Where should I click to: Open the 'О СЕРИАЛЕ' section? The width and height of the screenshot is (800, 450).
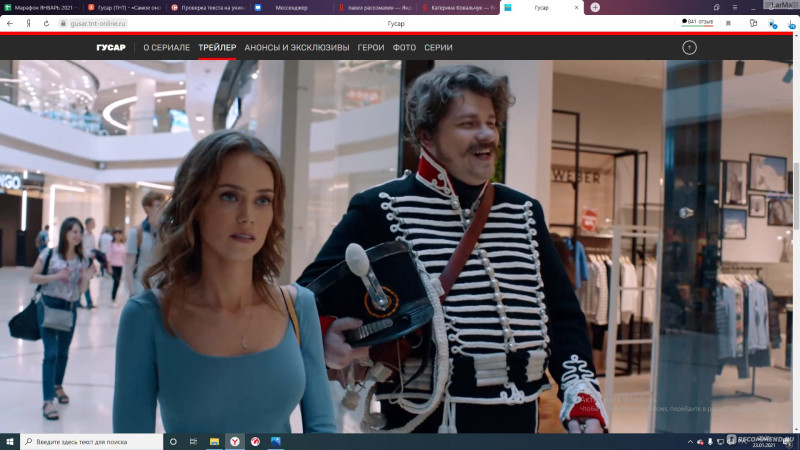point(166,47)
